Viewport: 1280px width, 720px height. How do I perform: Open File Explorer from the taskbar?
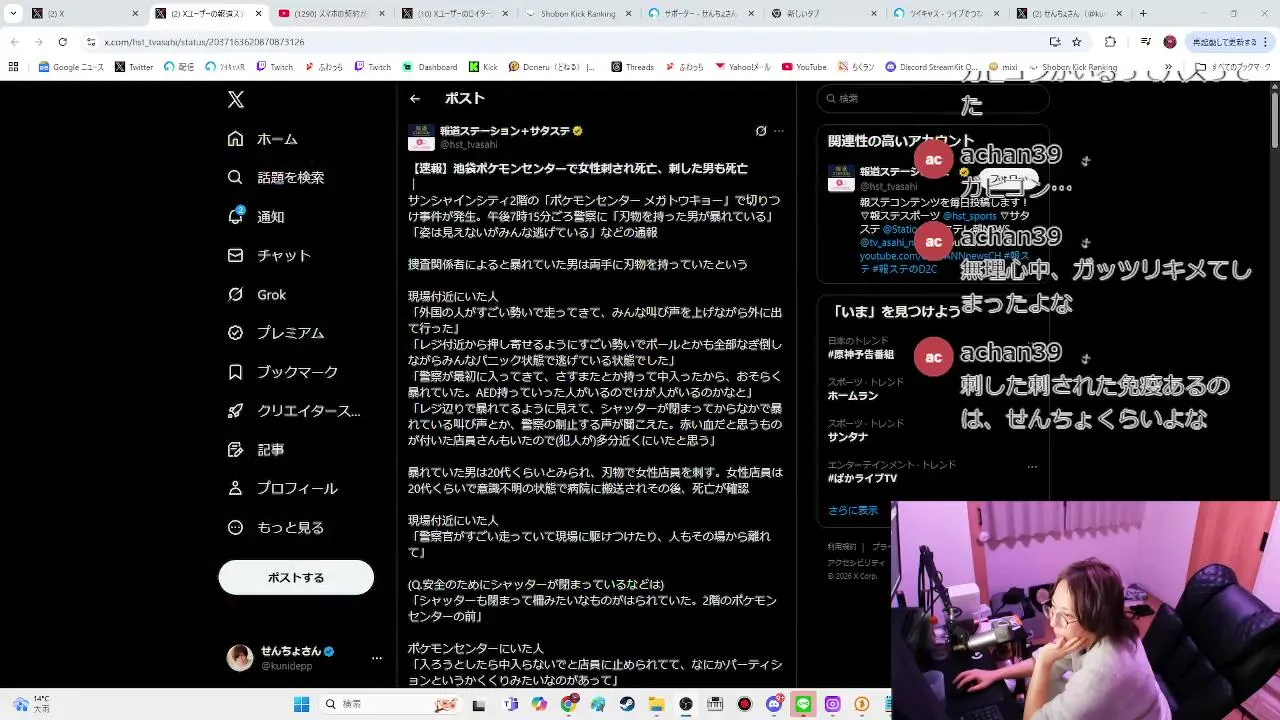point(656,704)
